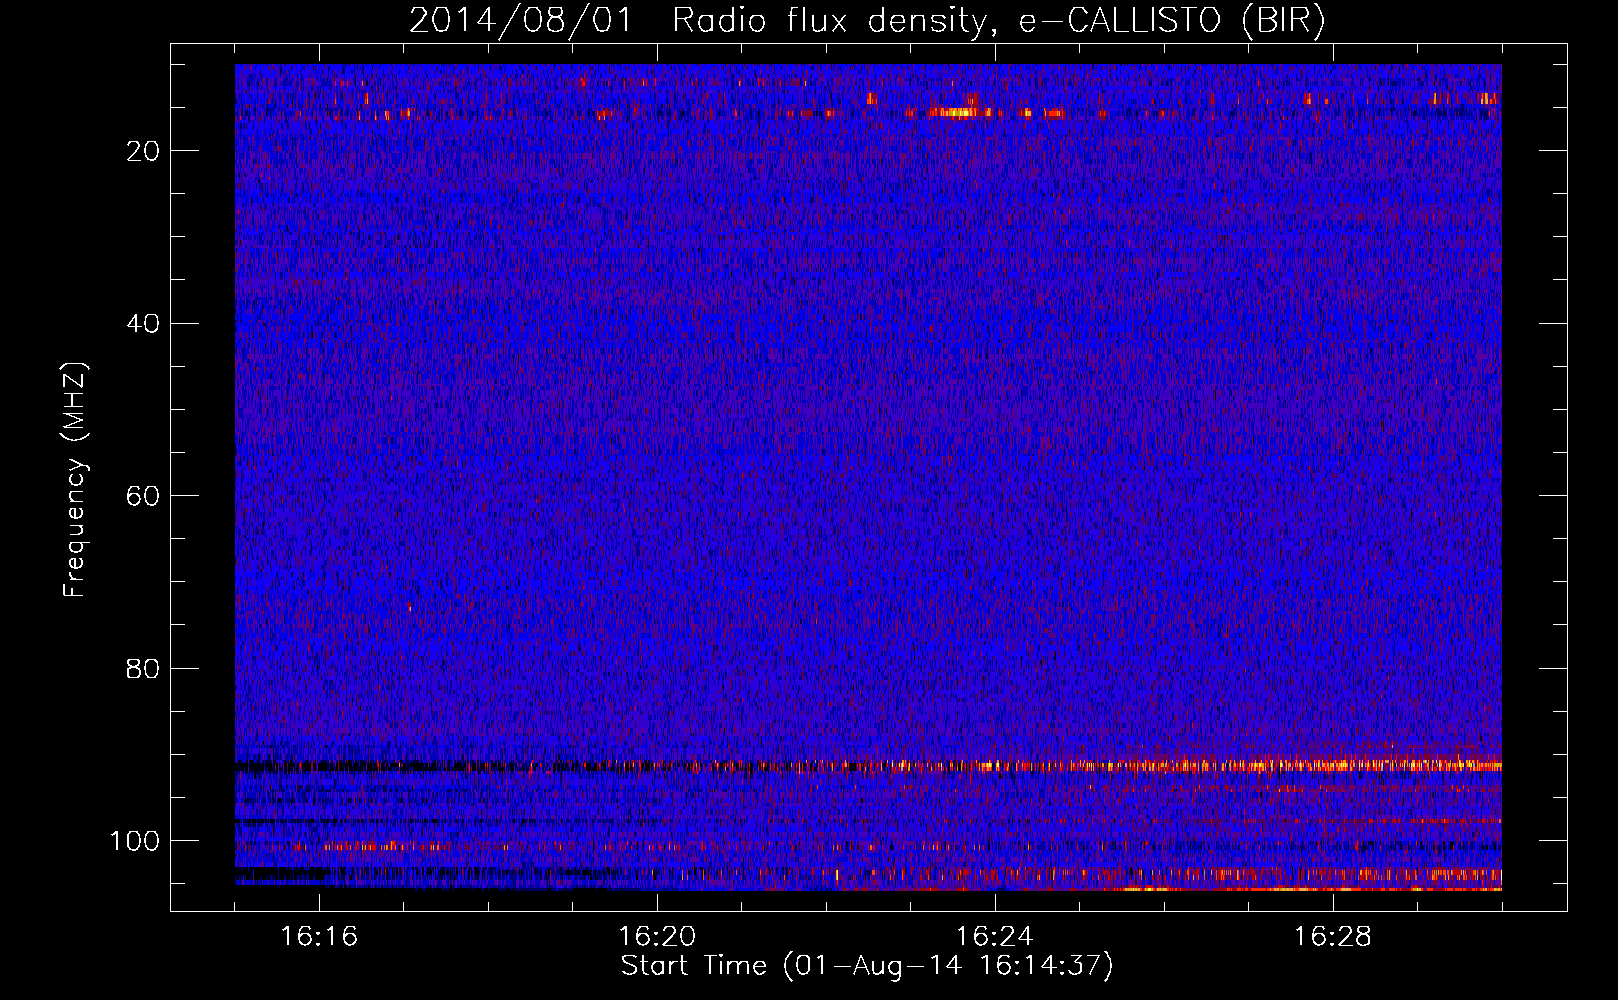The height and width of the screenshot is (1000, 1618).
Task: Click the bright 91 MHz emission band near 16:28
Action: 1333,765
